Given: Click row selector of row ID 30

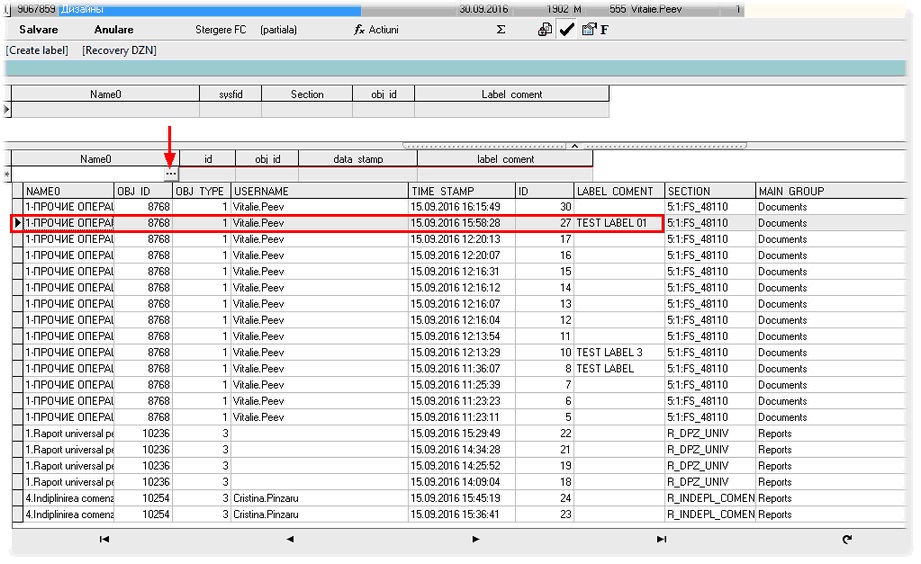Looking at the screenshot, I should [18, 207].
